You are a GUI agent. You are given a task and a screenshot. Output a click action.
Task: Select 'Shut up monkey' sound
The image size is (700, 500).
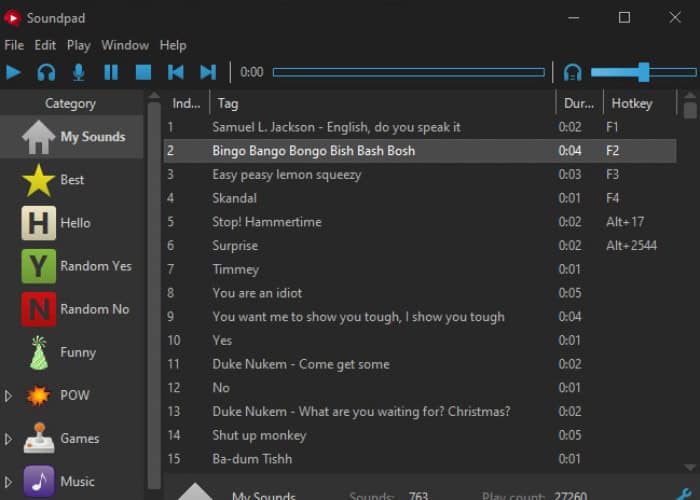(420, 435)
